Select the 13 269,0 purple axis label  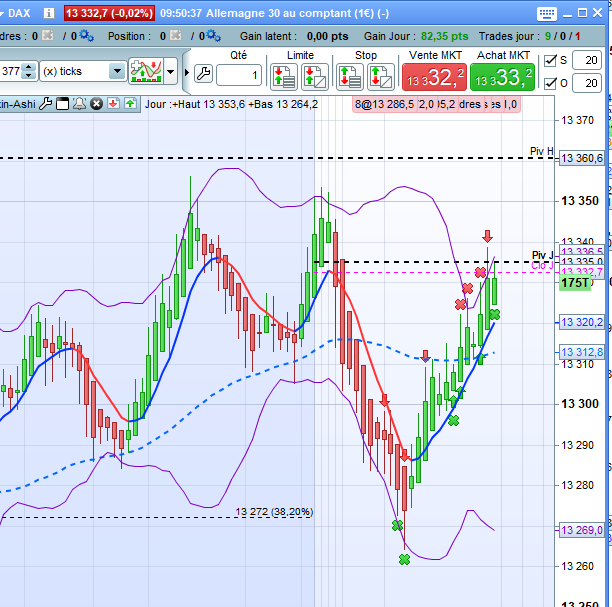[x=582, y=530]
